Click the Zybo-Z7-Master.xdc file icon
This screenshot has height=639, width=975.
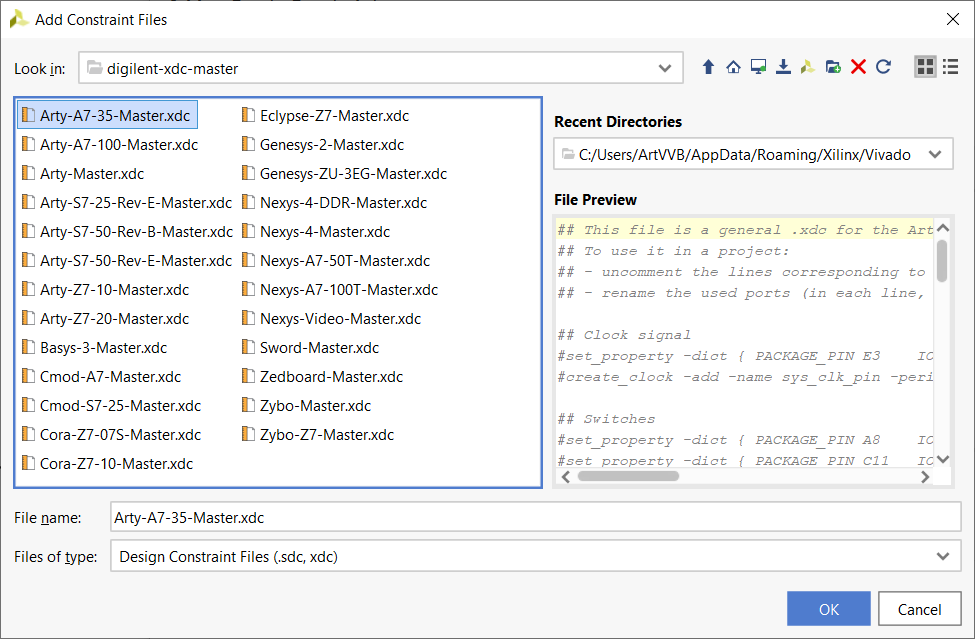click(x=248, y=434)
